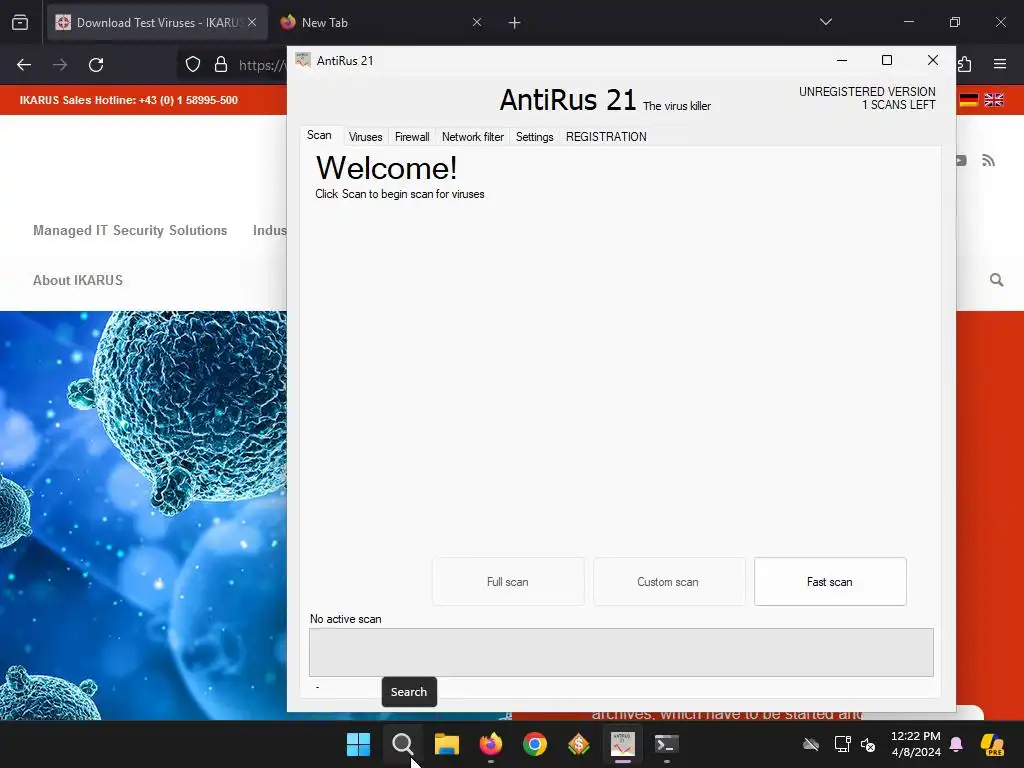Open the notification bell in the tray
Screen dimensions: 1024x768
tap(956, 744)
